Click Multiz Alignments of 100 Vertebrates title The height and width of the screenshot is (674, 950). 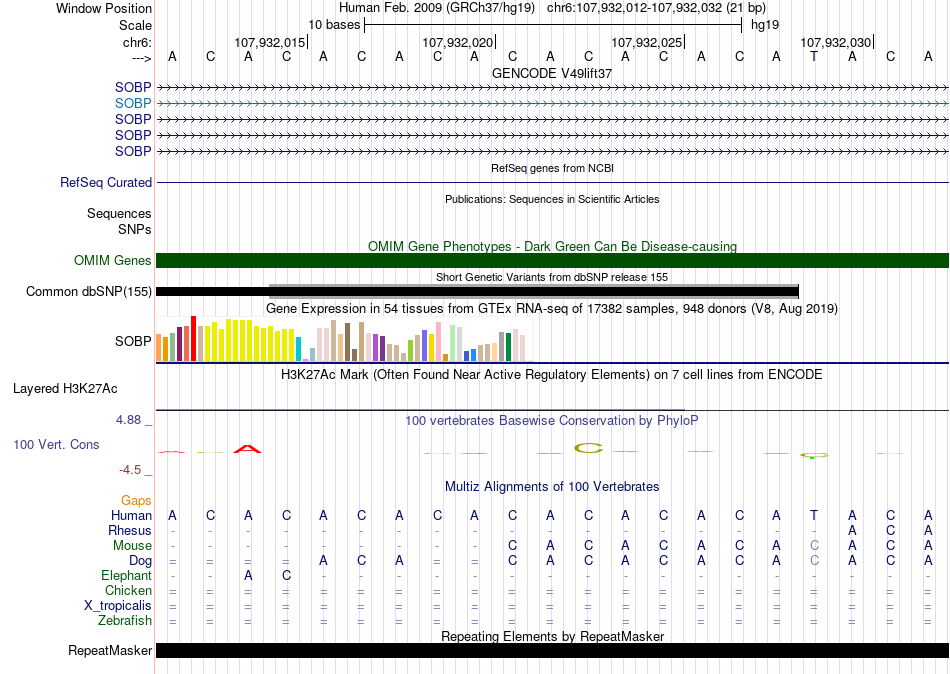click(x=552, y=487)
